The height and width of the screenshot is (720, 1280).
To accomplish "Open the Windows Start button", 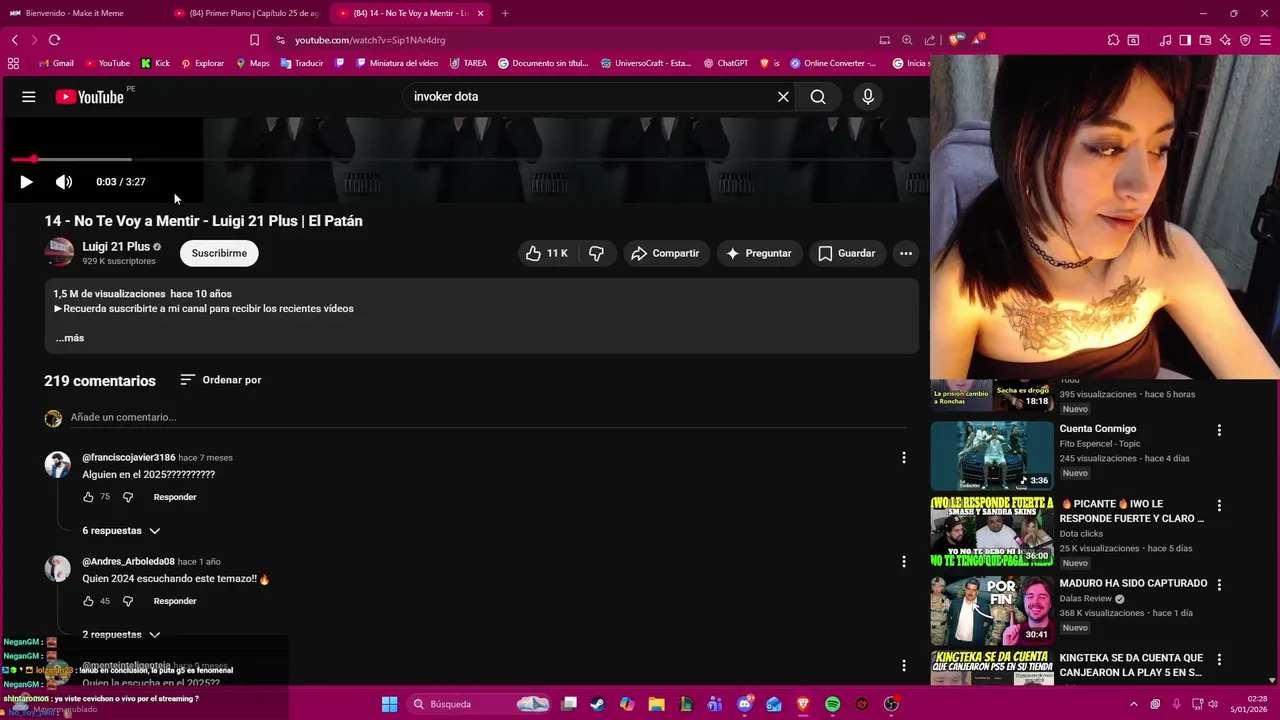I will (x=389, y=704).
